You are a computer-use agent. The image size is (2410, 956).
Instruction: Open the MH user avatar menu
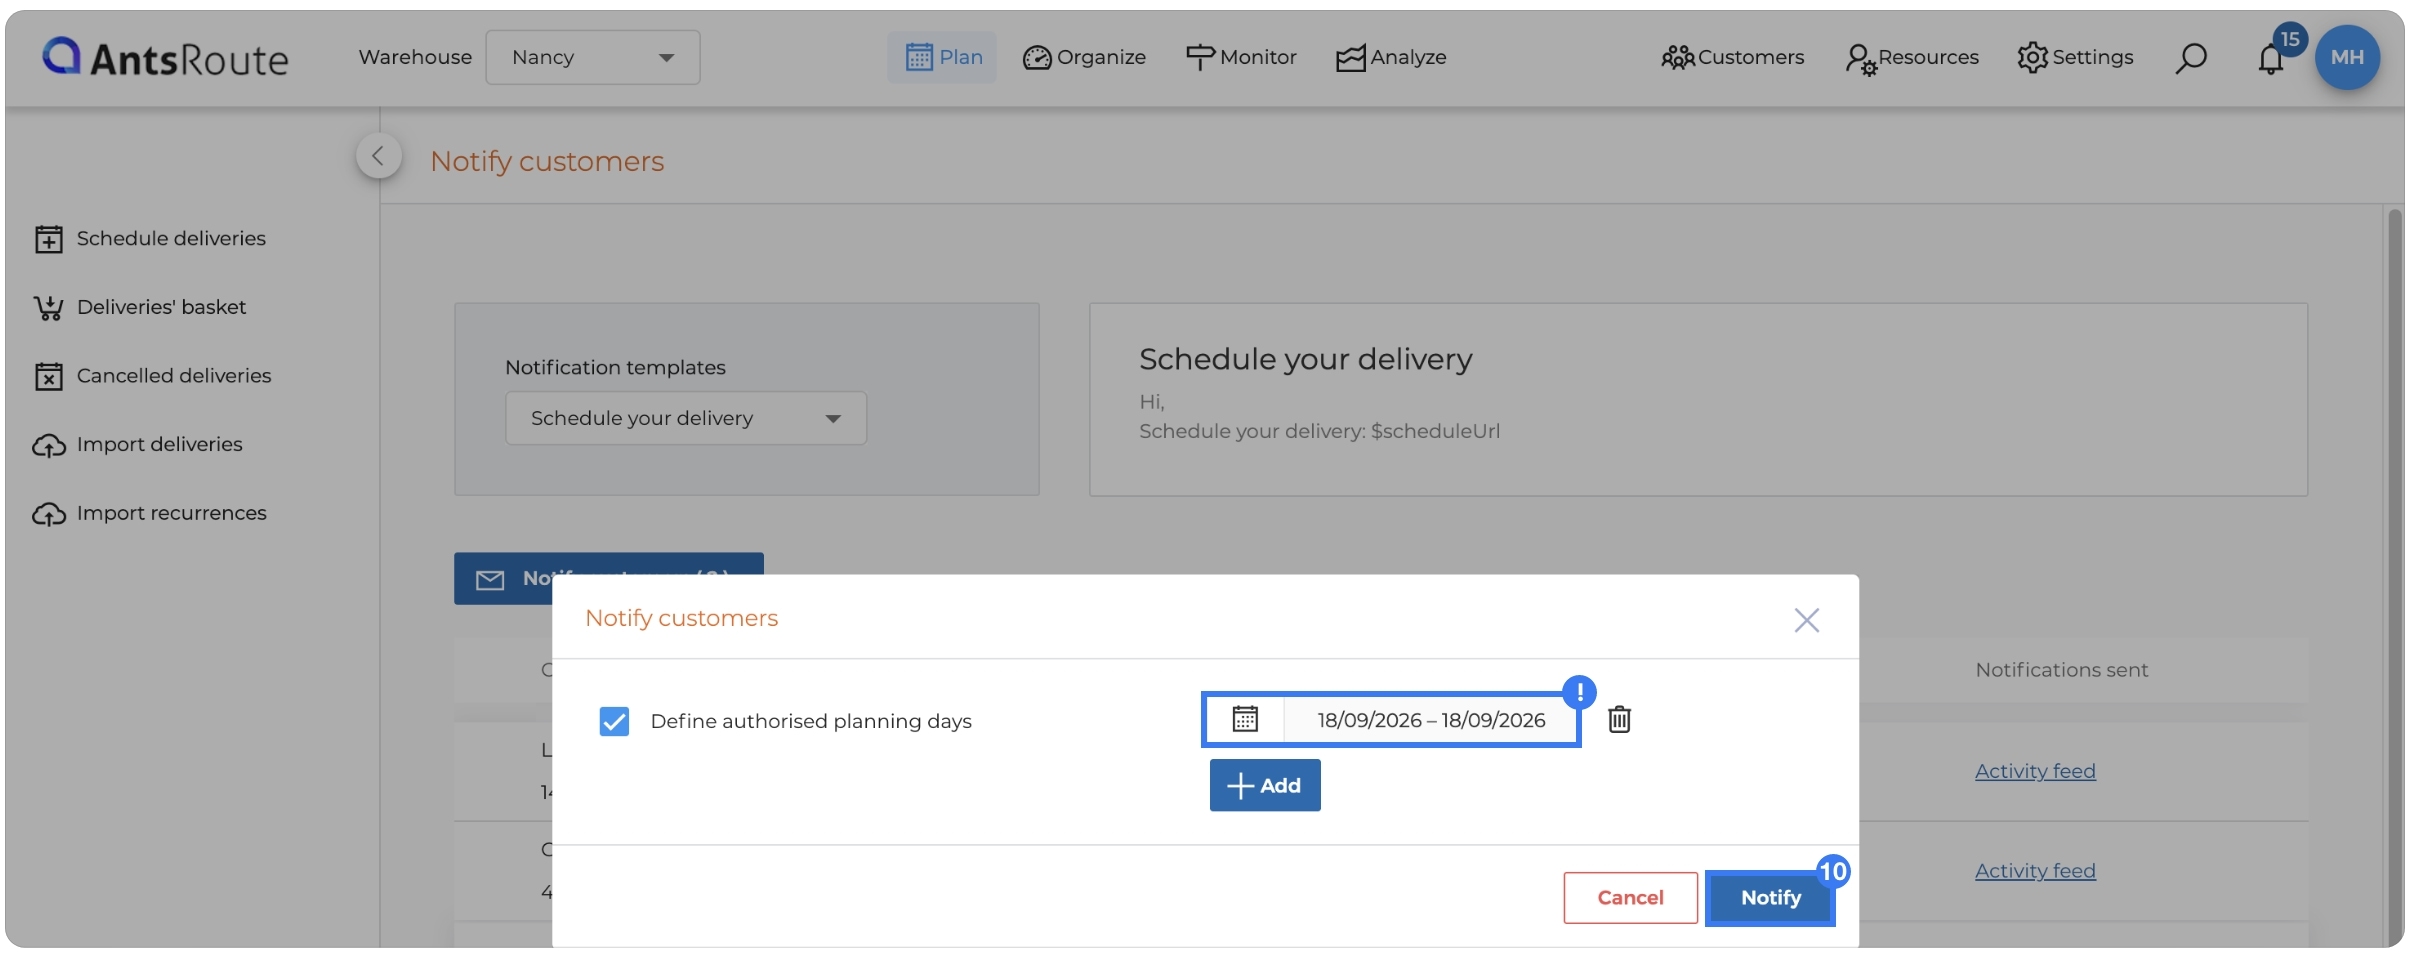[x=2347, y=57]
